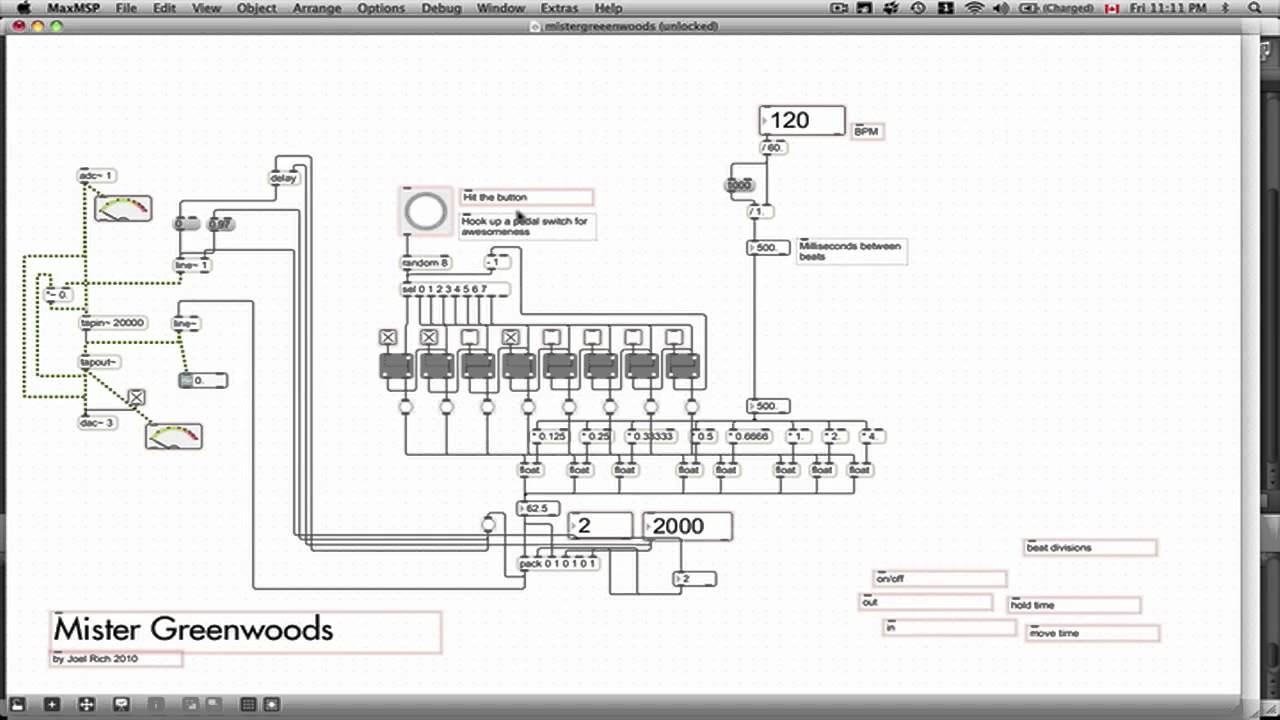Open the Extras menu
This screenshot has height=720, width=1280.
coord(559,8)
